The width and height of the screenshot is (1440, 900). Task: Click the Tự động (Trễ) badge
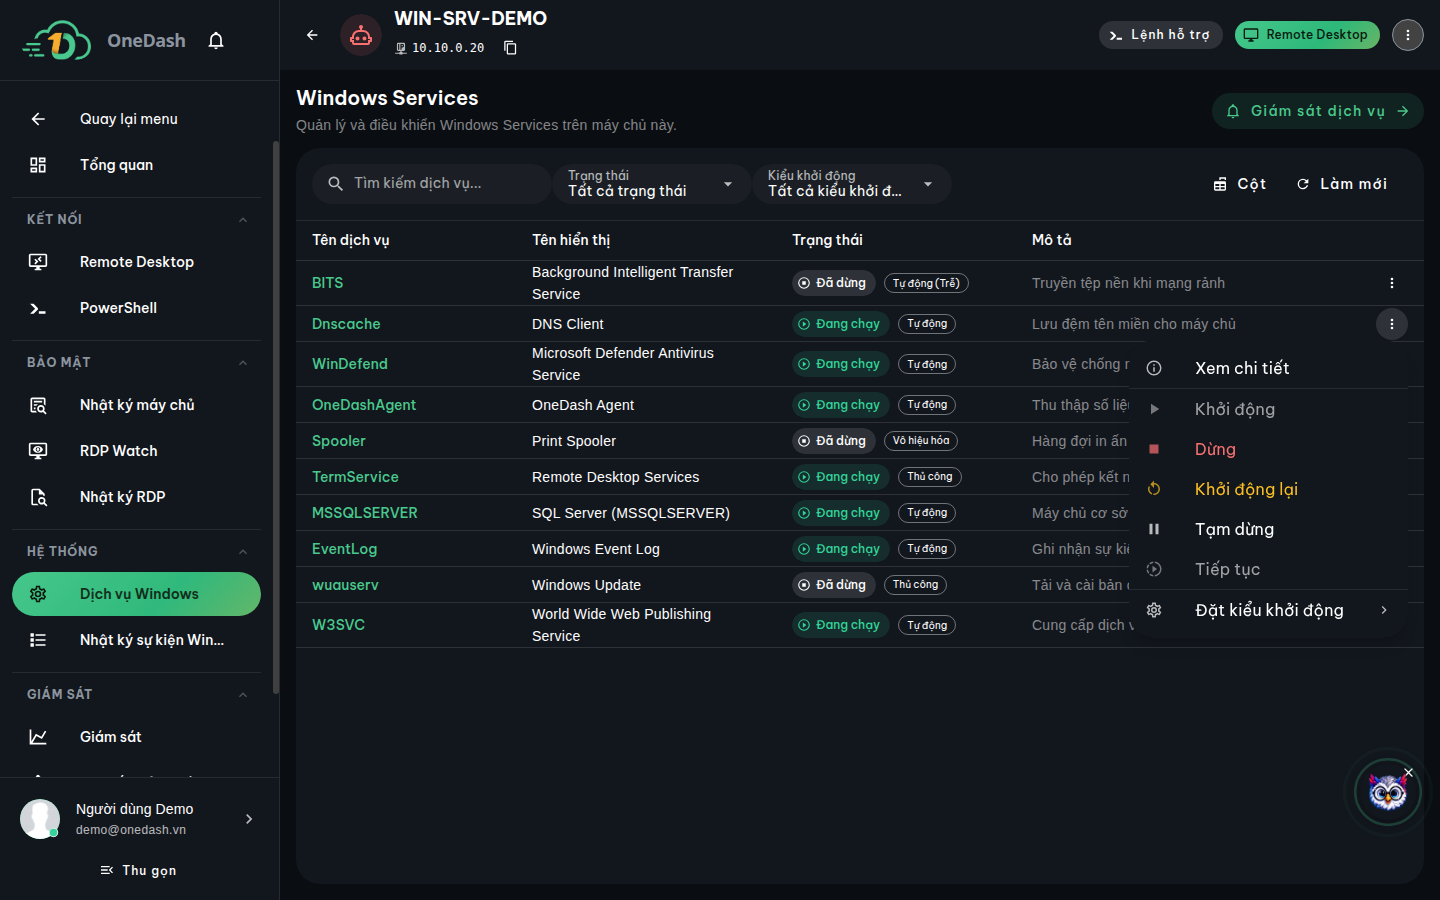pos(926,283)
